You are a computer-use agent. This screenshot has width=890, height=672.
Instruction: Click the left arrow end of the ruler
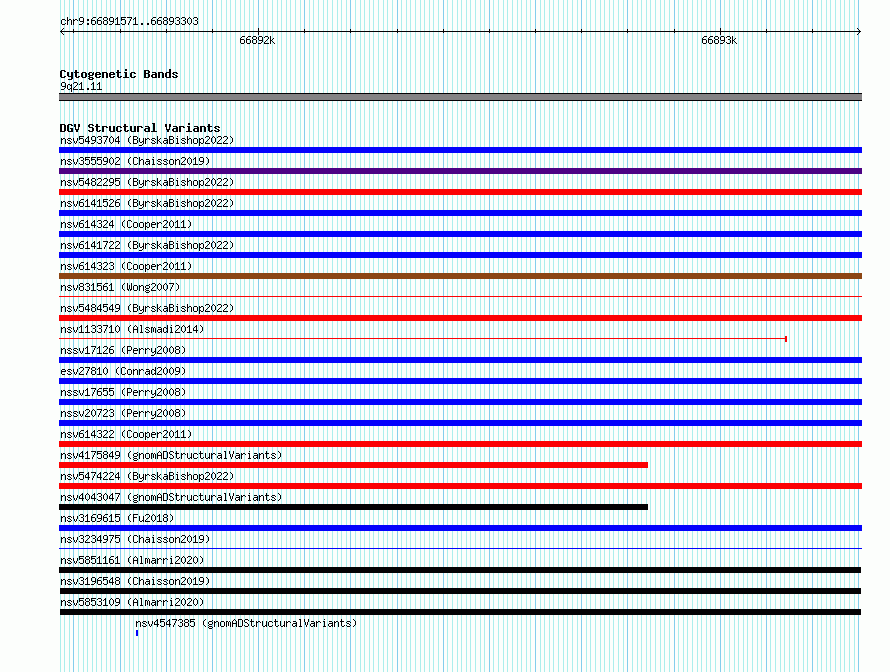pos(62,32)
